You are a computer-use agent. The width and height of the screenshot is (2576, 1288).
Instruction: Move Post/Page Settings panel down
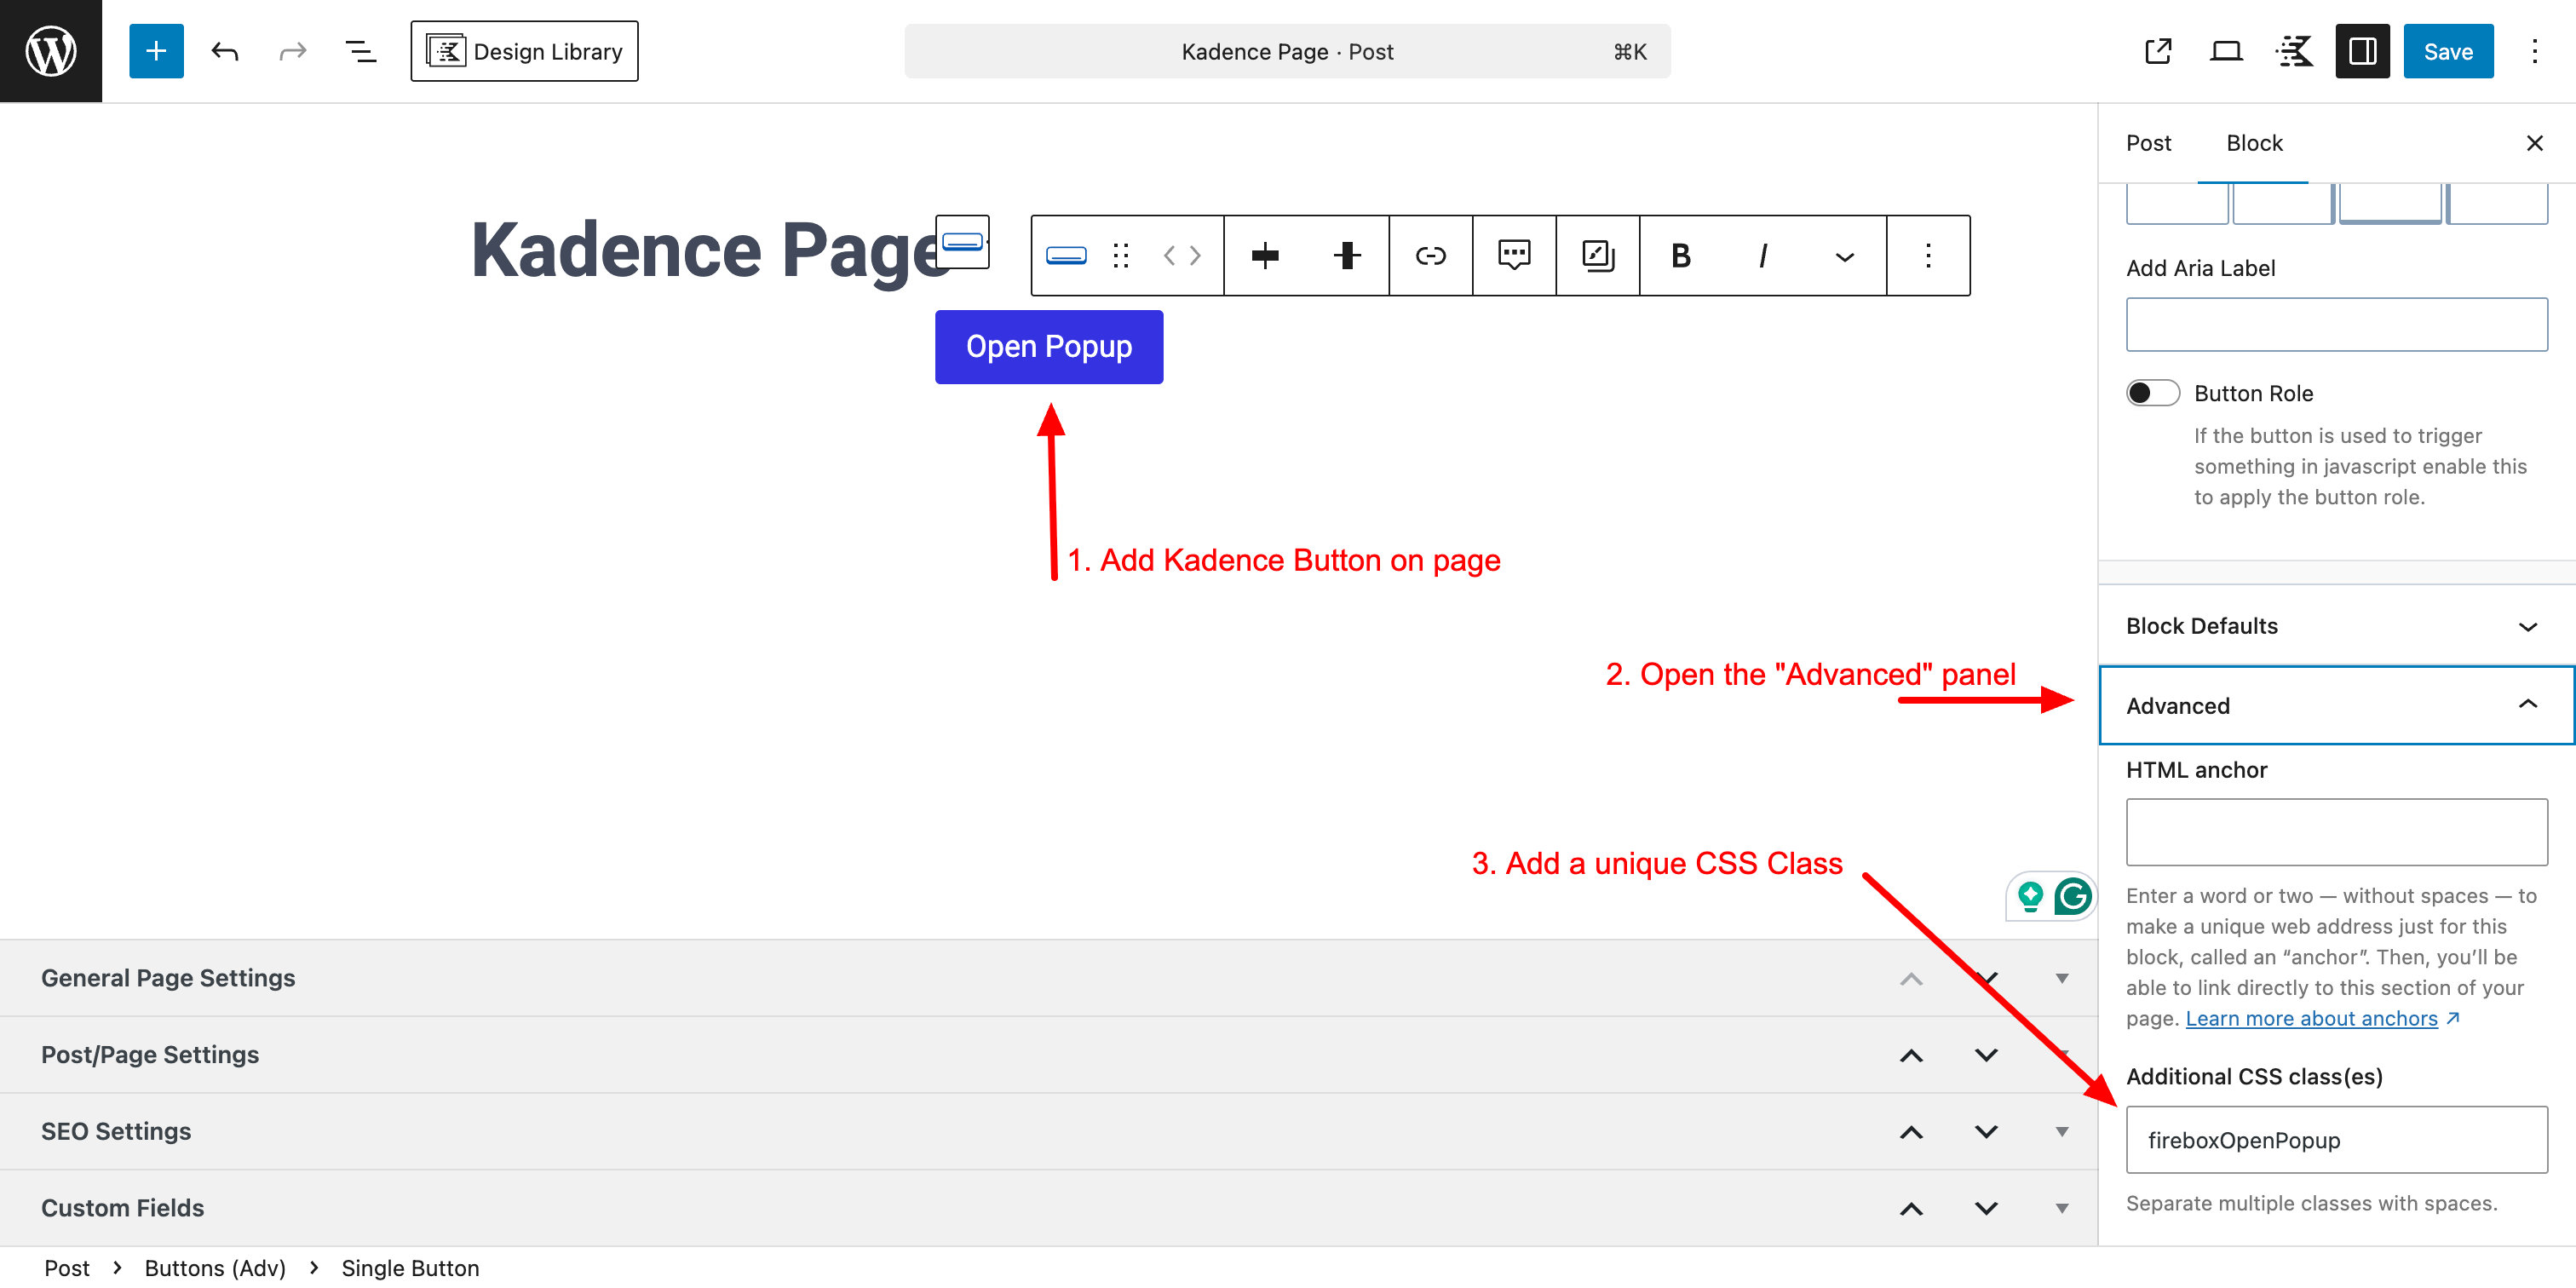(1986, 1055)
